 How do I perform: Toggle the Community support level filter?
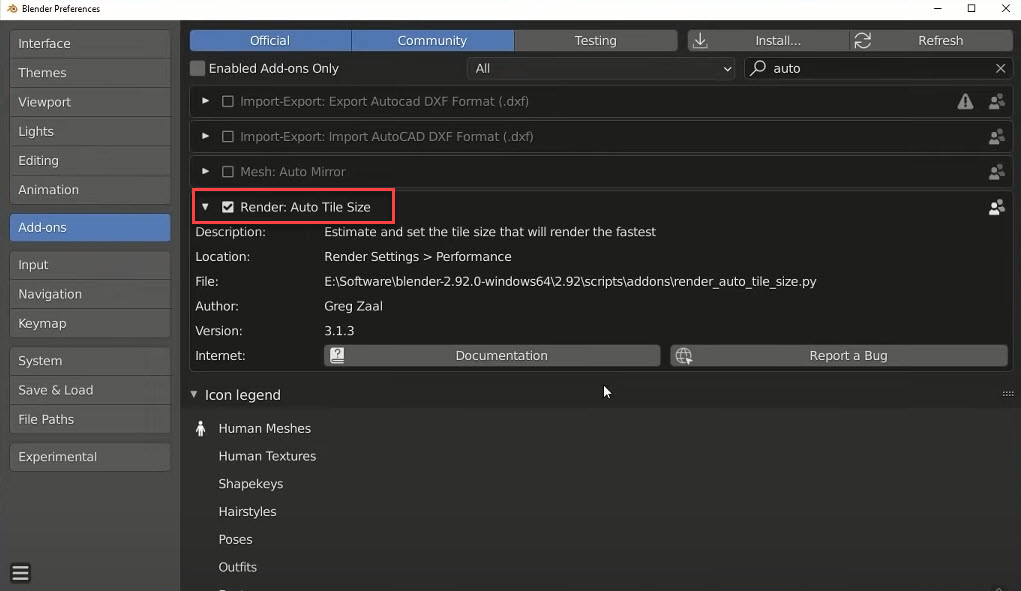[432, 40]
